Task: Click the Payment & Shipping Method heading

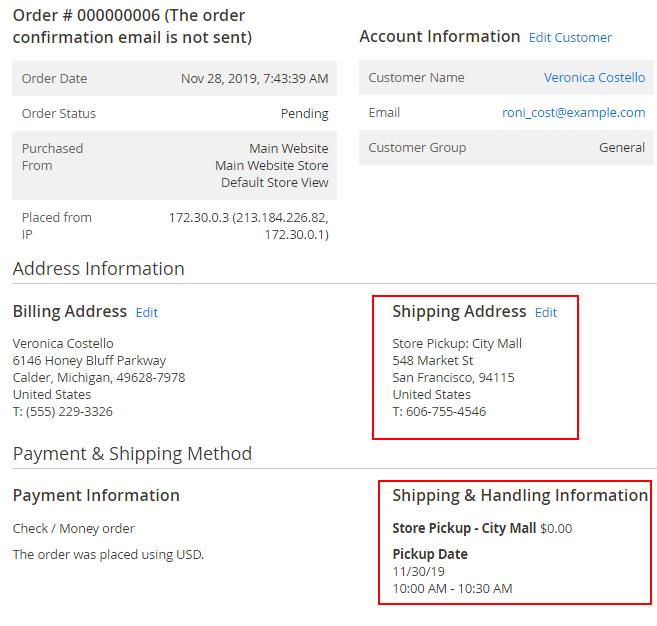Action: [132, 454]
